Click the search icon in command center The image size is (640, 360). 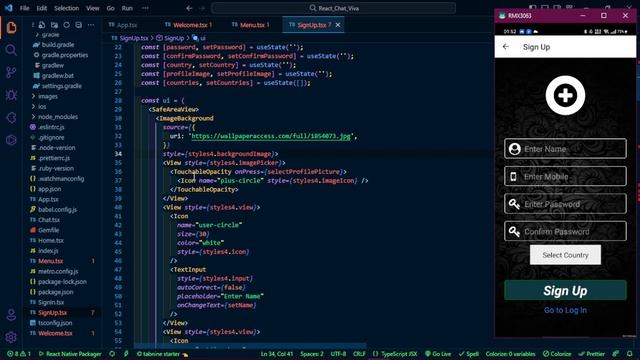pos(313,8)
